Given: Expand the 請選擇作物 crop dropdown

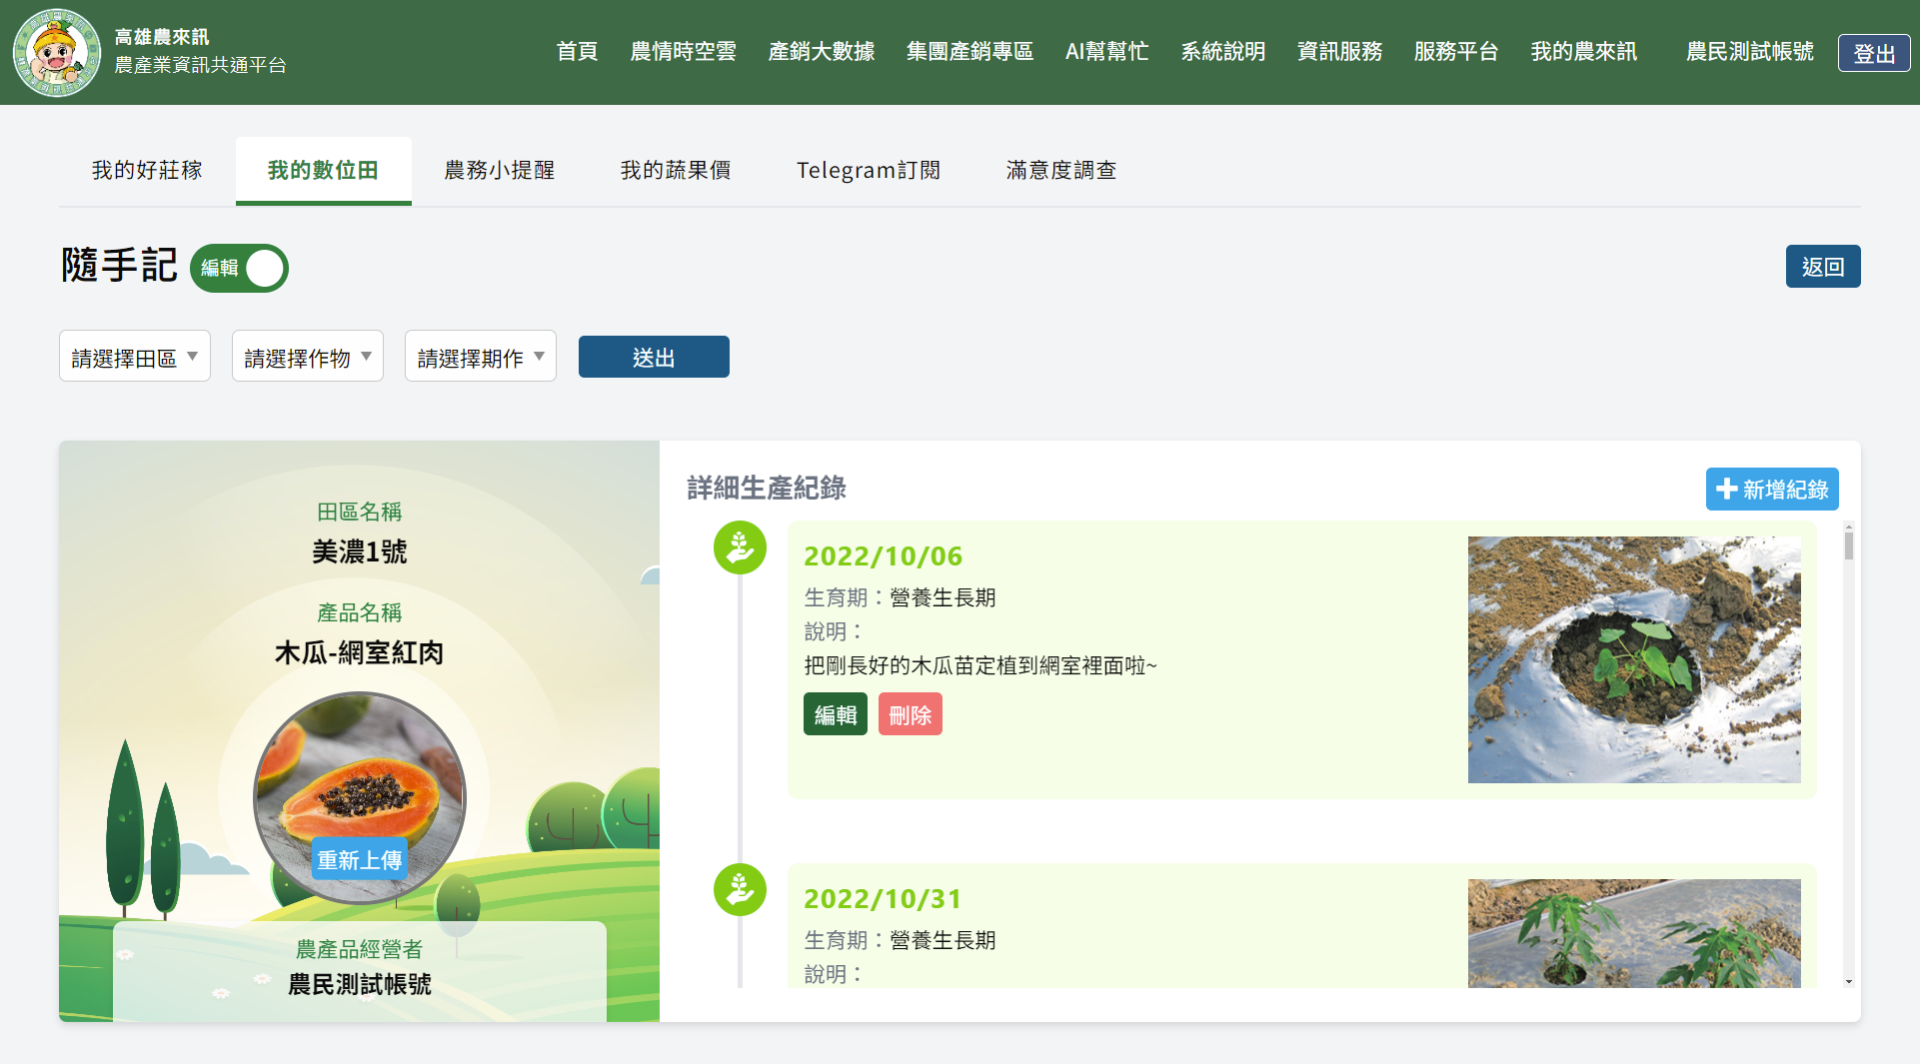Looking at the screenshot, I should 308,357.
